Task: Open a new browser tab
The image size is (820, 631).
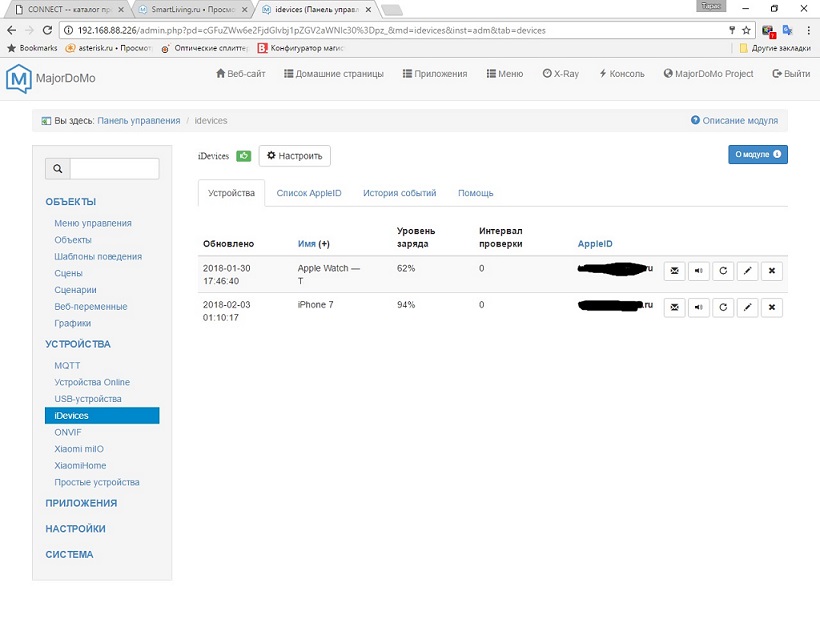Action: coord(392,10)
